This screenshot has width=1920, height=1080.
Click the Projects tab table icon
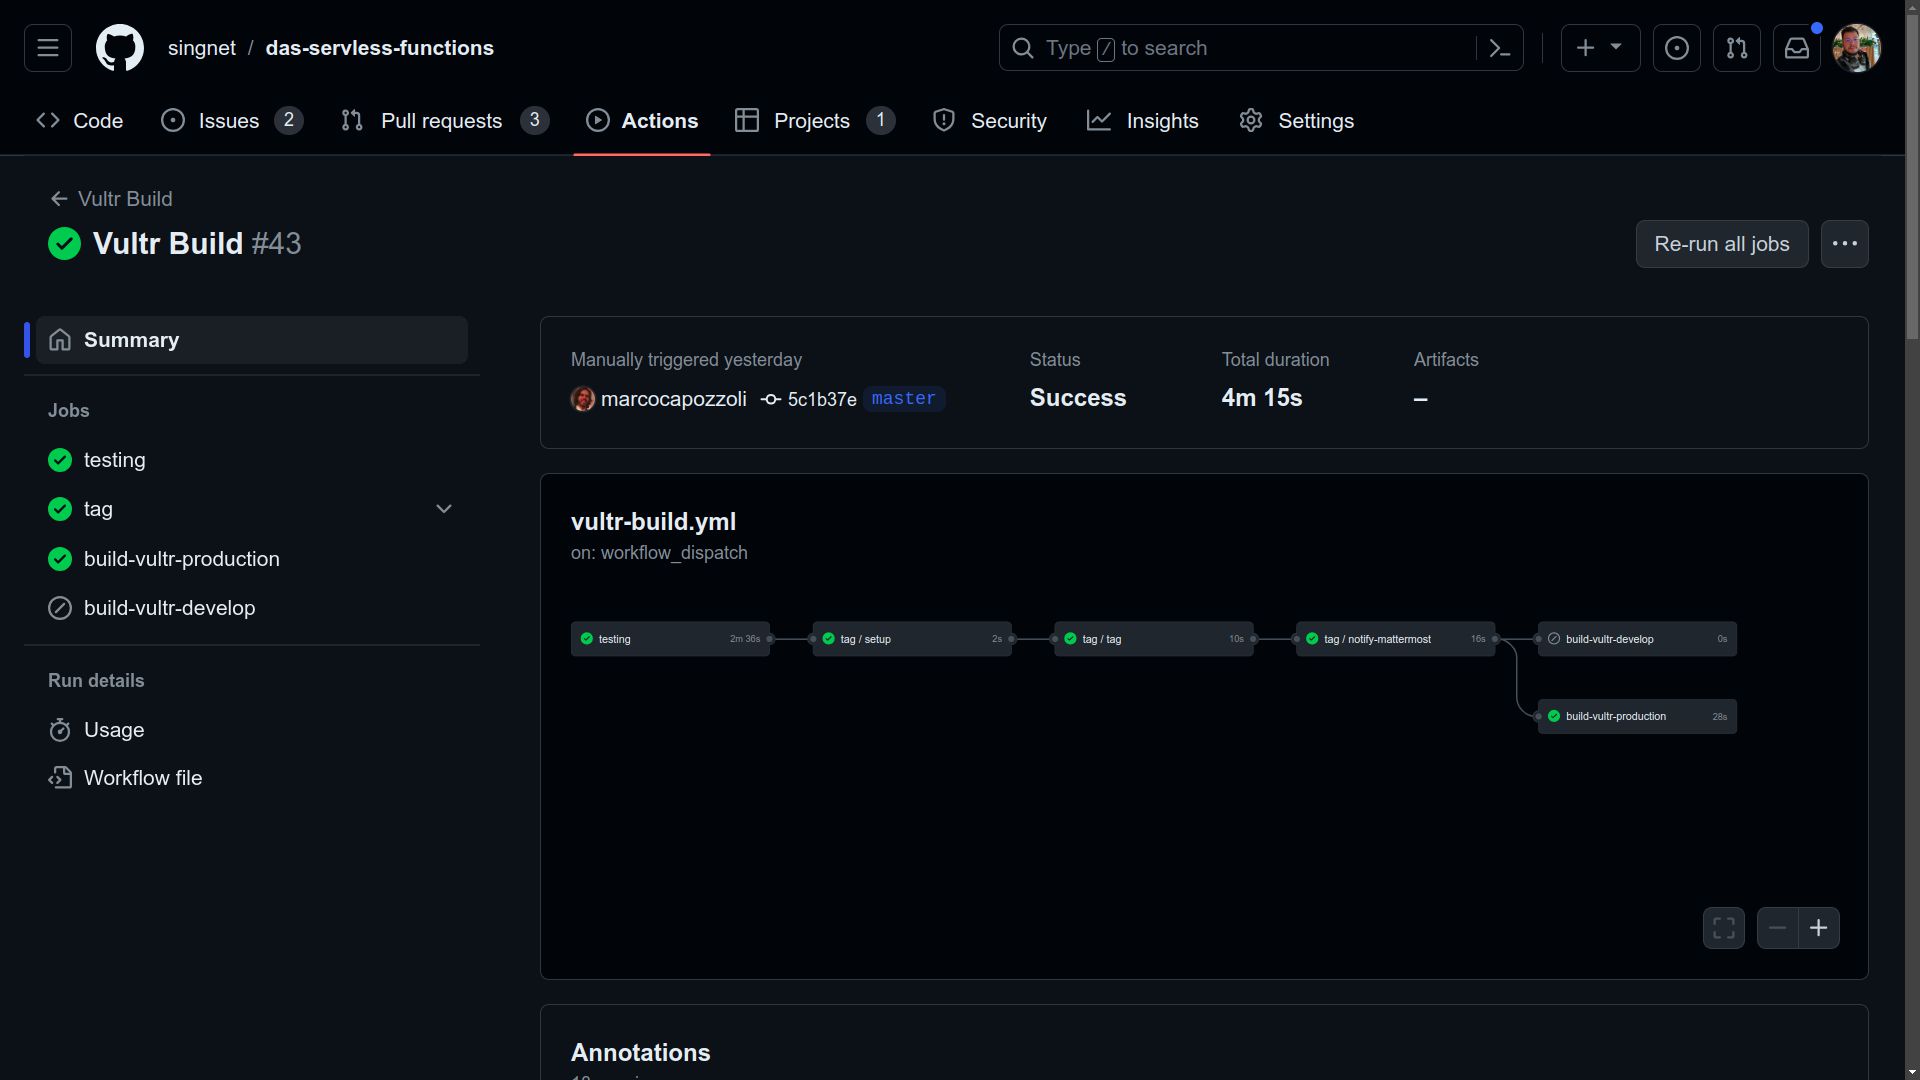click(747, 121)
